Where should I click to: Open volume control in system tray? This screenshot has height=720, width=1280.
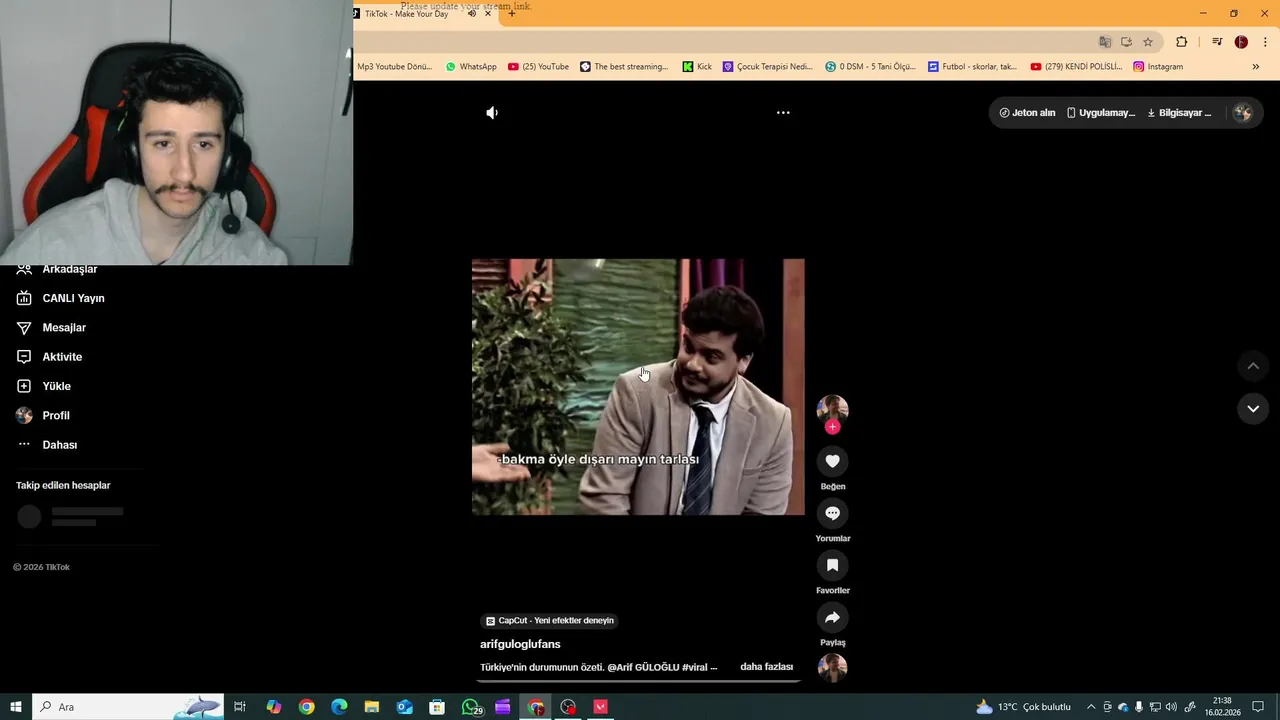[x=1171, y=707]
